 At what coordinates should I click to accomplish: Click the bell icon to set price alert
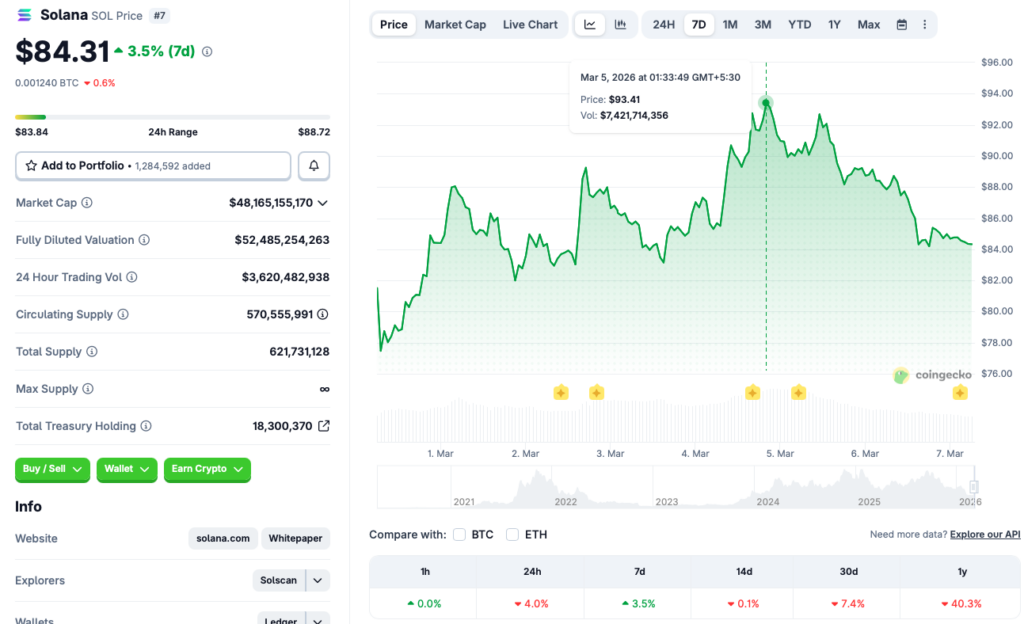tap(313, 165)
